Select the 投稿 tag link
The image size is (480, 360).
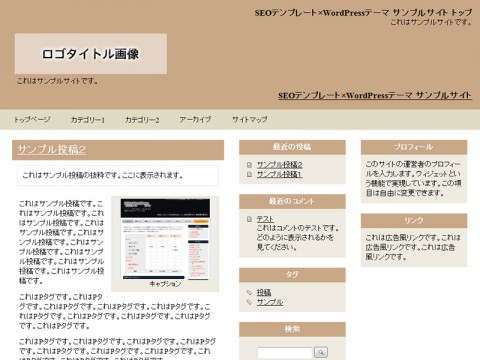coord(264,292)
